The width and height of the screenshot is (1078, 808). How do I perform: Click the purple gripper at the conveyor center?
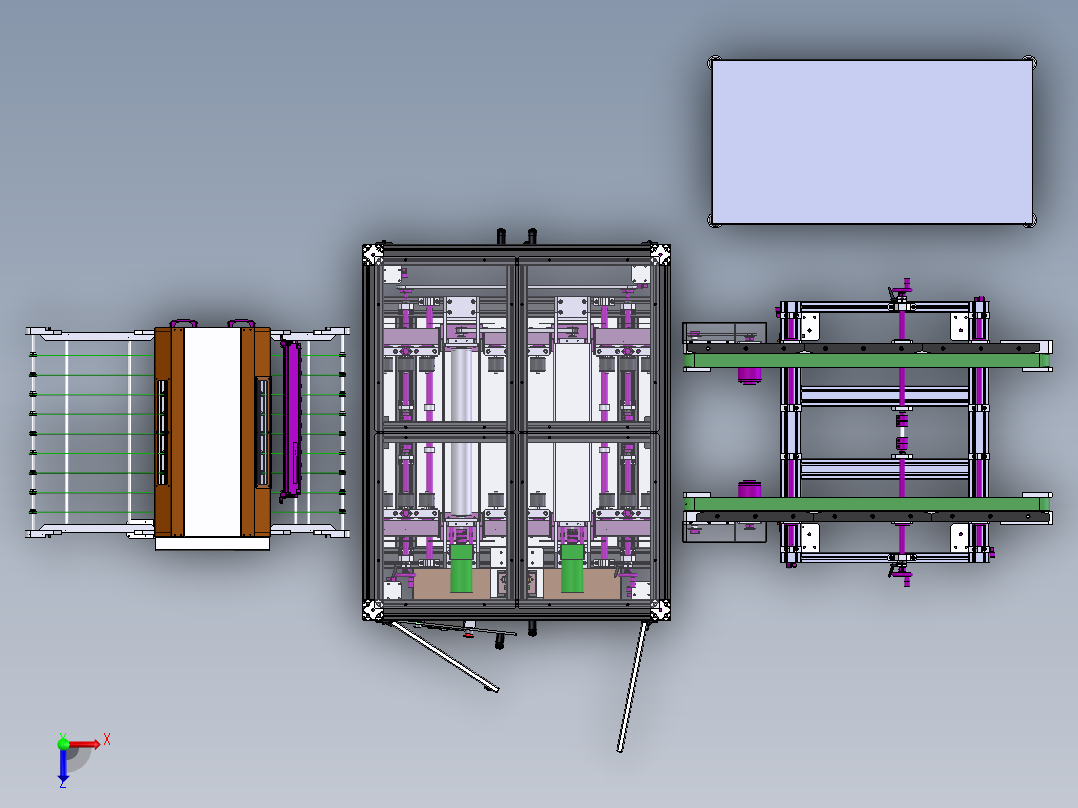click(900, 430)
